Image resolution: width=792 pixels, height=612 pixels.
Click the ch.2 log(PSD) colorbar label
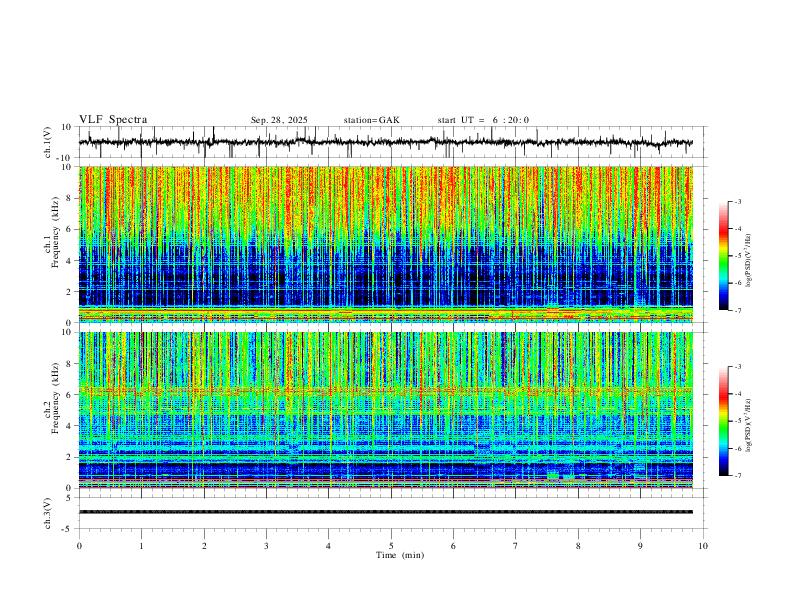click(748, 426)
